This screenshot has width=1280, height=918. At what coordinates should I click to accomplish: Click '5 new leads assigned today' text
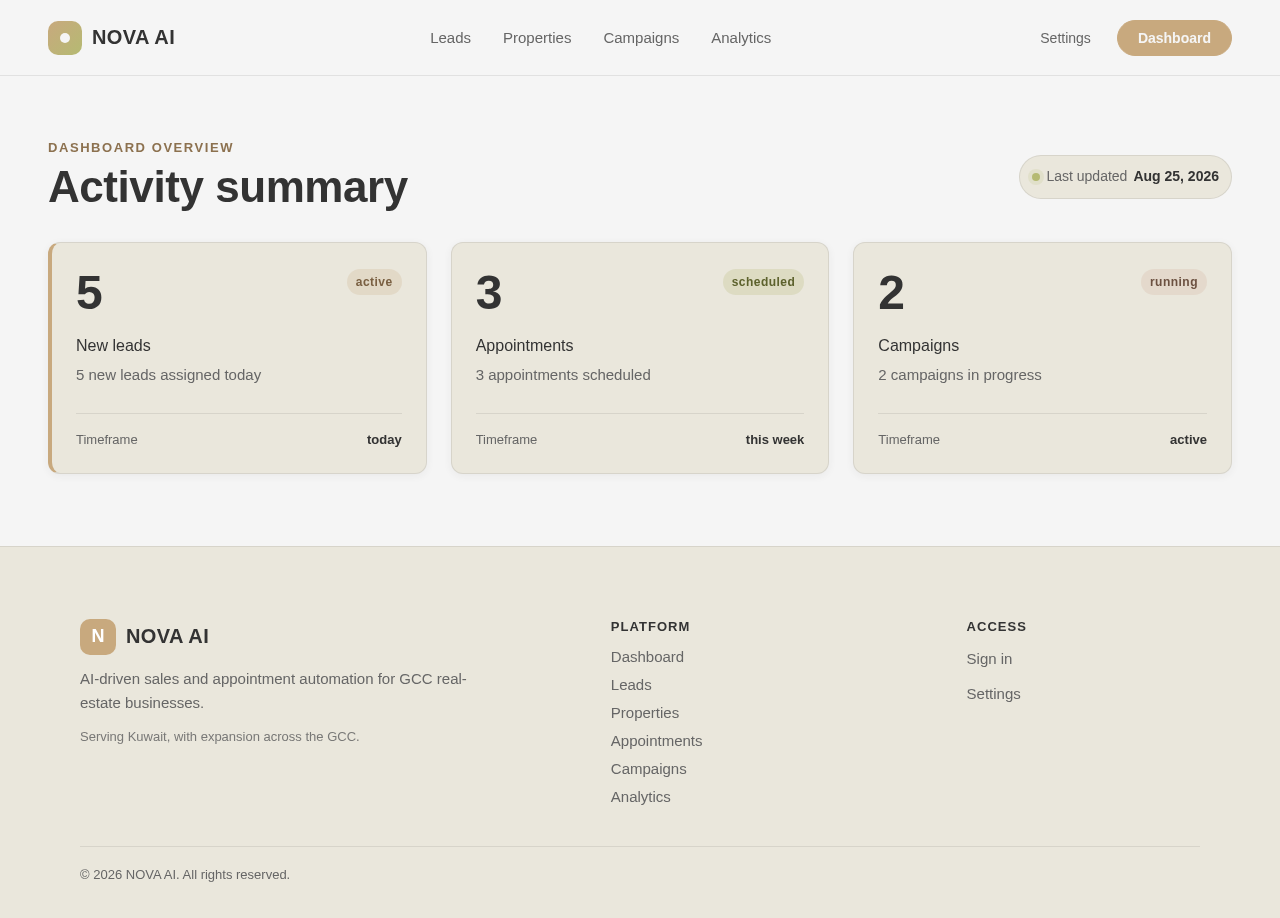[x=168, y=375]
